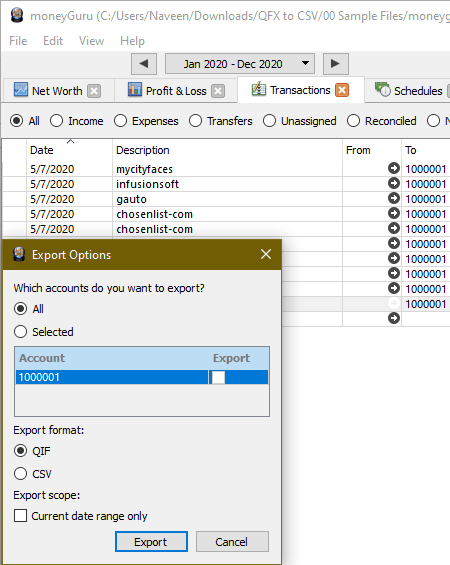
Task: Click the Export button
Action: (151, 542)
